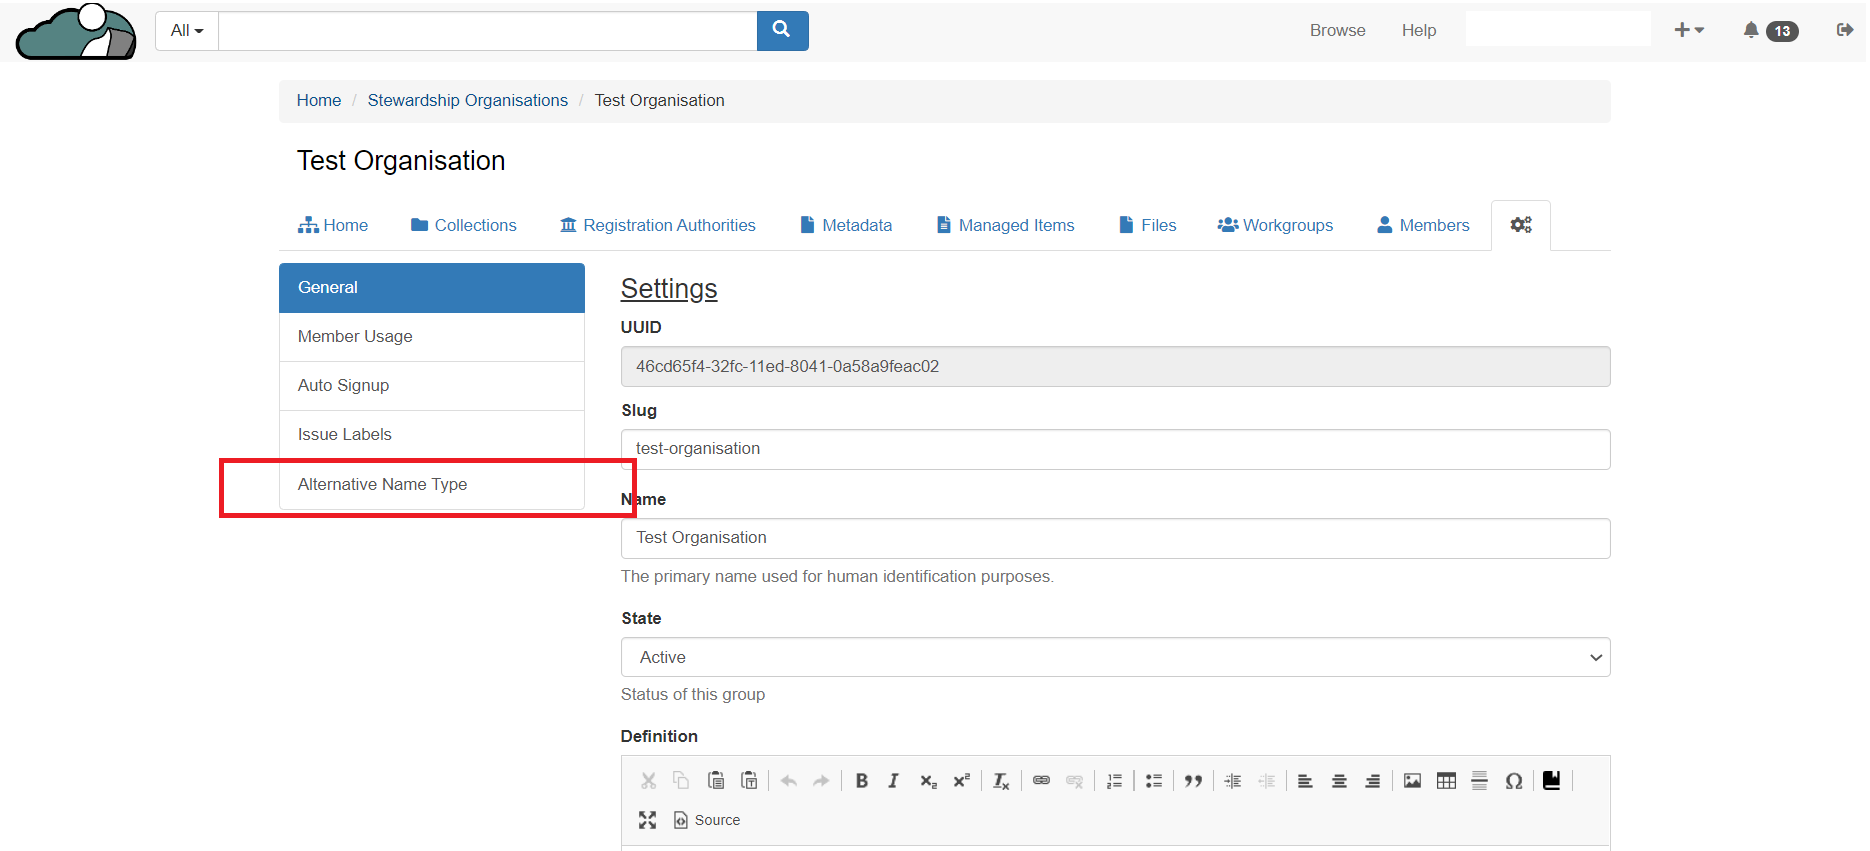Click Stewardship Organisations breadcrumb link
1870x851 pixels.
467,100
